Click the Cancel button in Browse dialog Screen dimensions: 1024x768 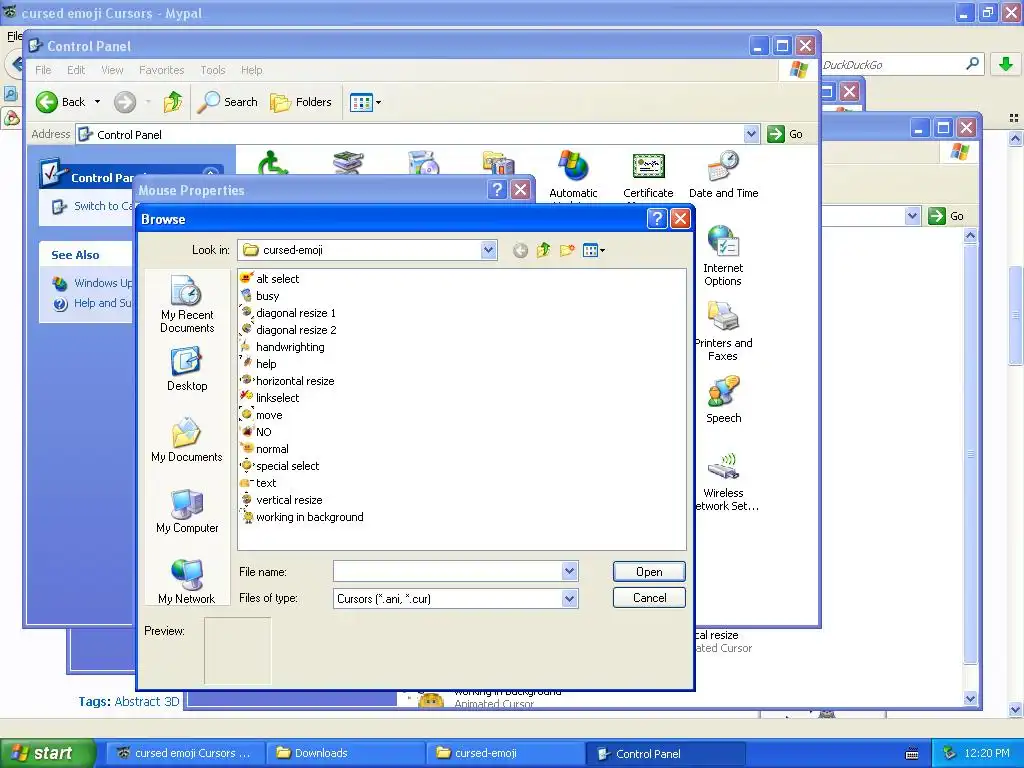[649, 598]
